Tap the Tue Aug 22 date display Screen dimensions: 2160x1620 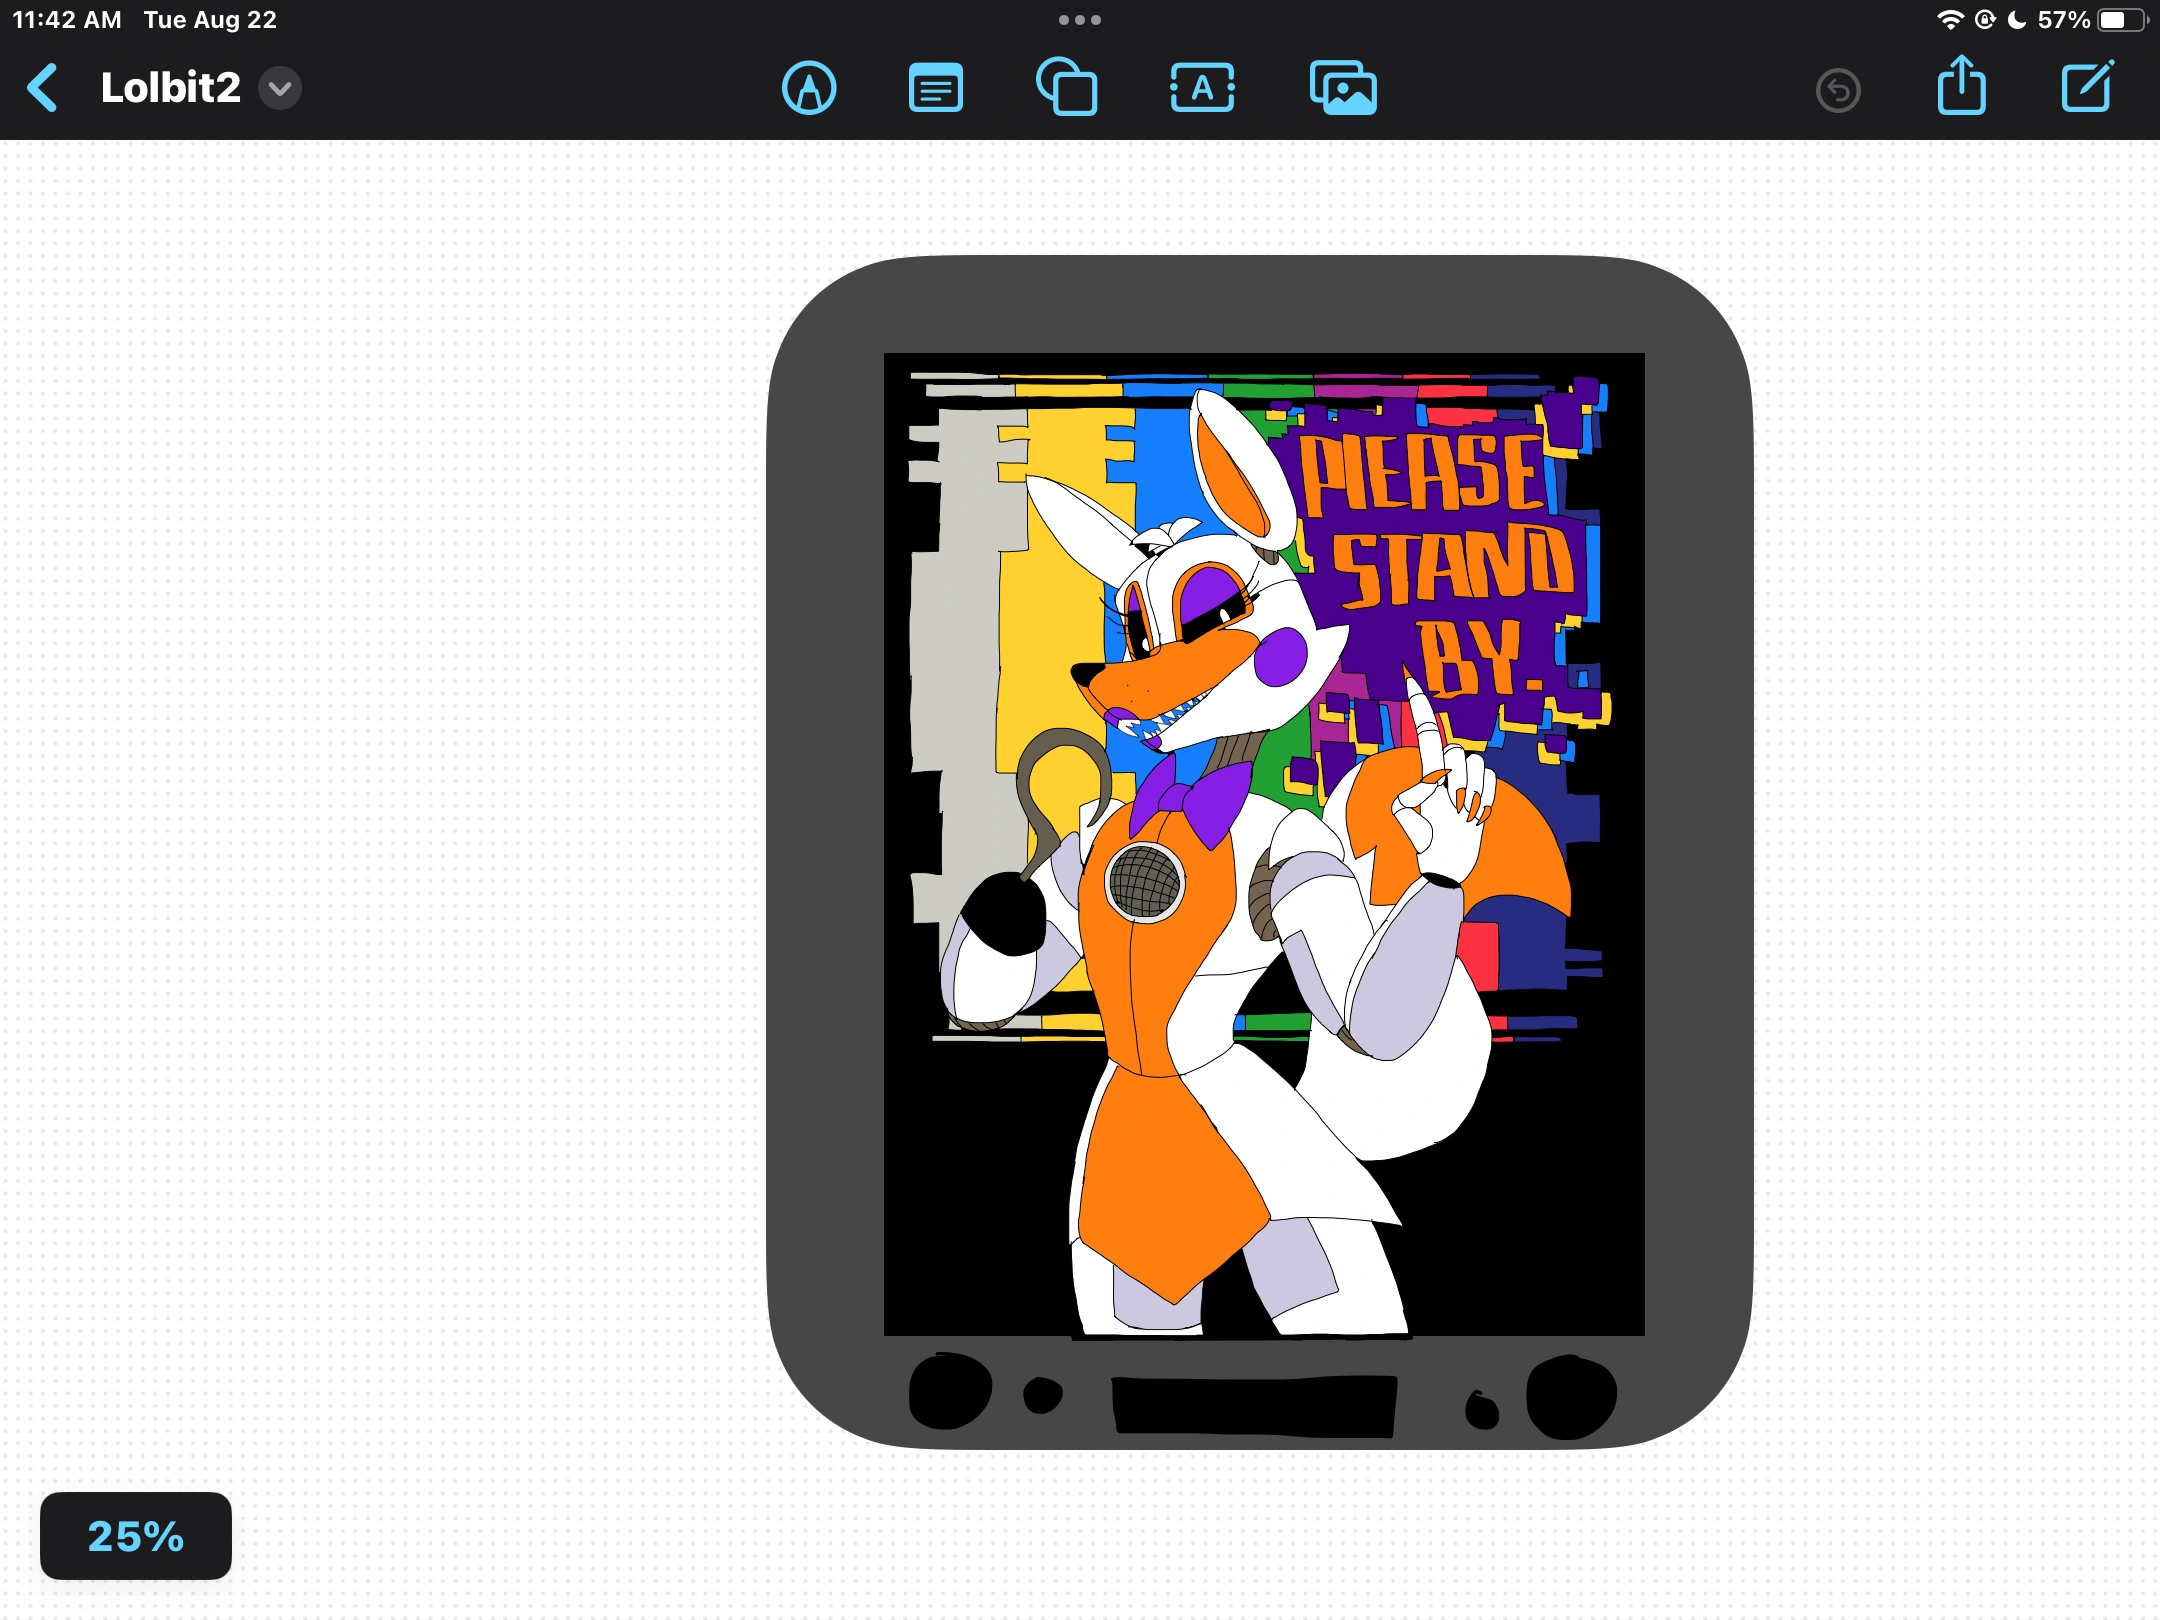[209, 18]
